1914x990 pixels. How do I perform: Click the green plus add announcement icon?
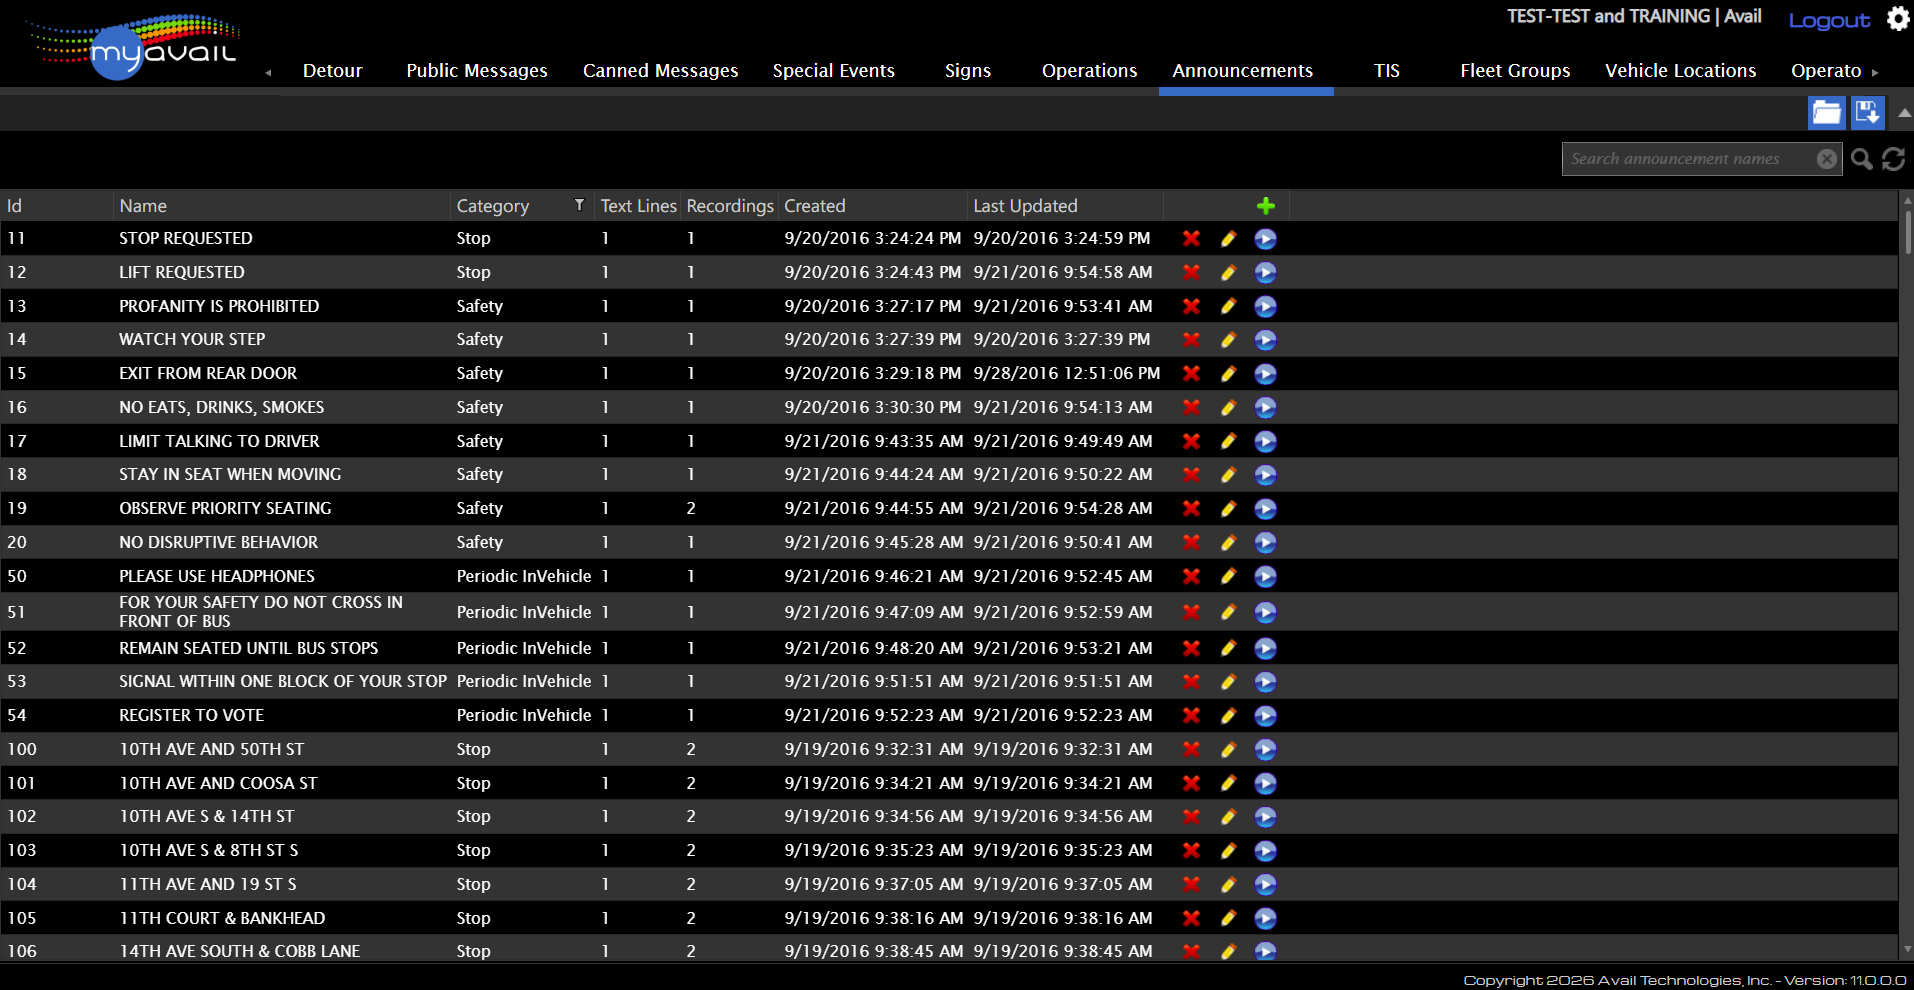click(1265, 206)
